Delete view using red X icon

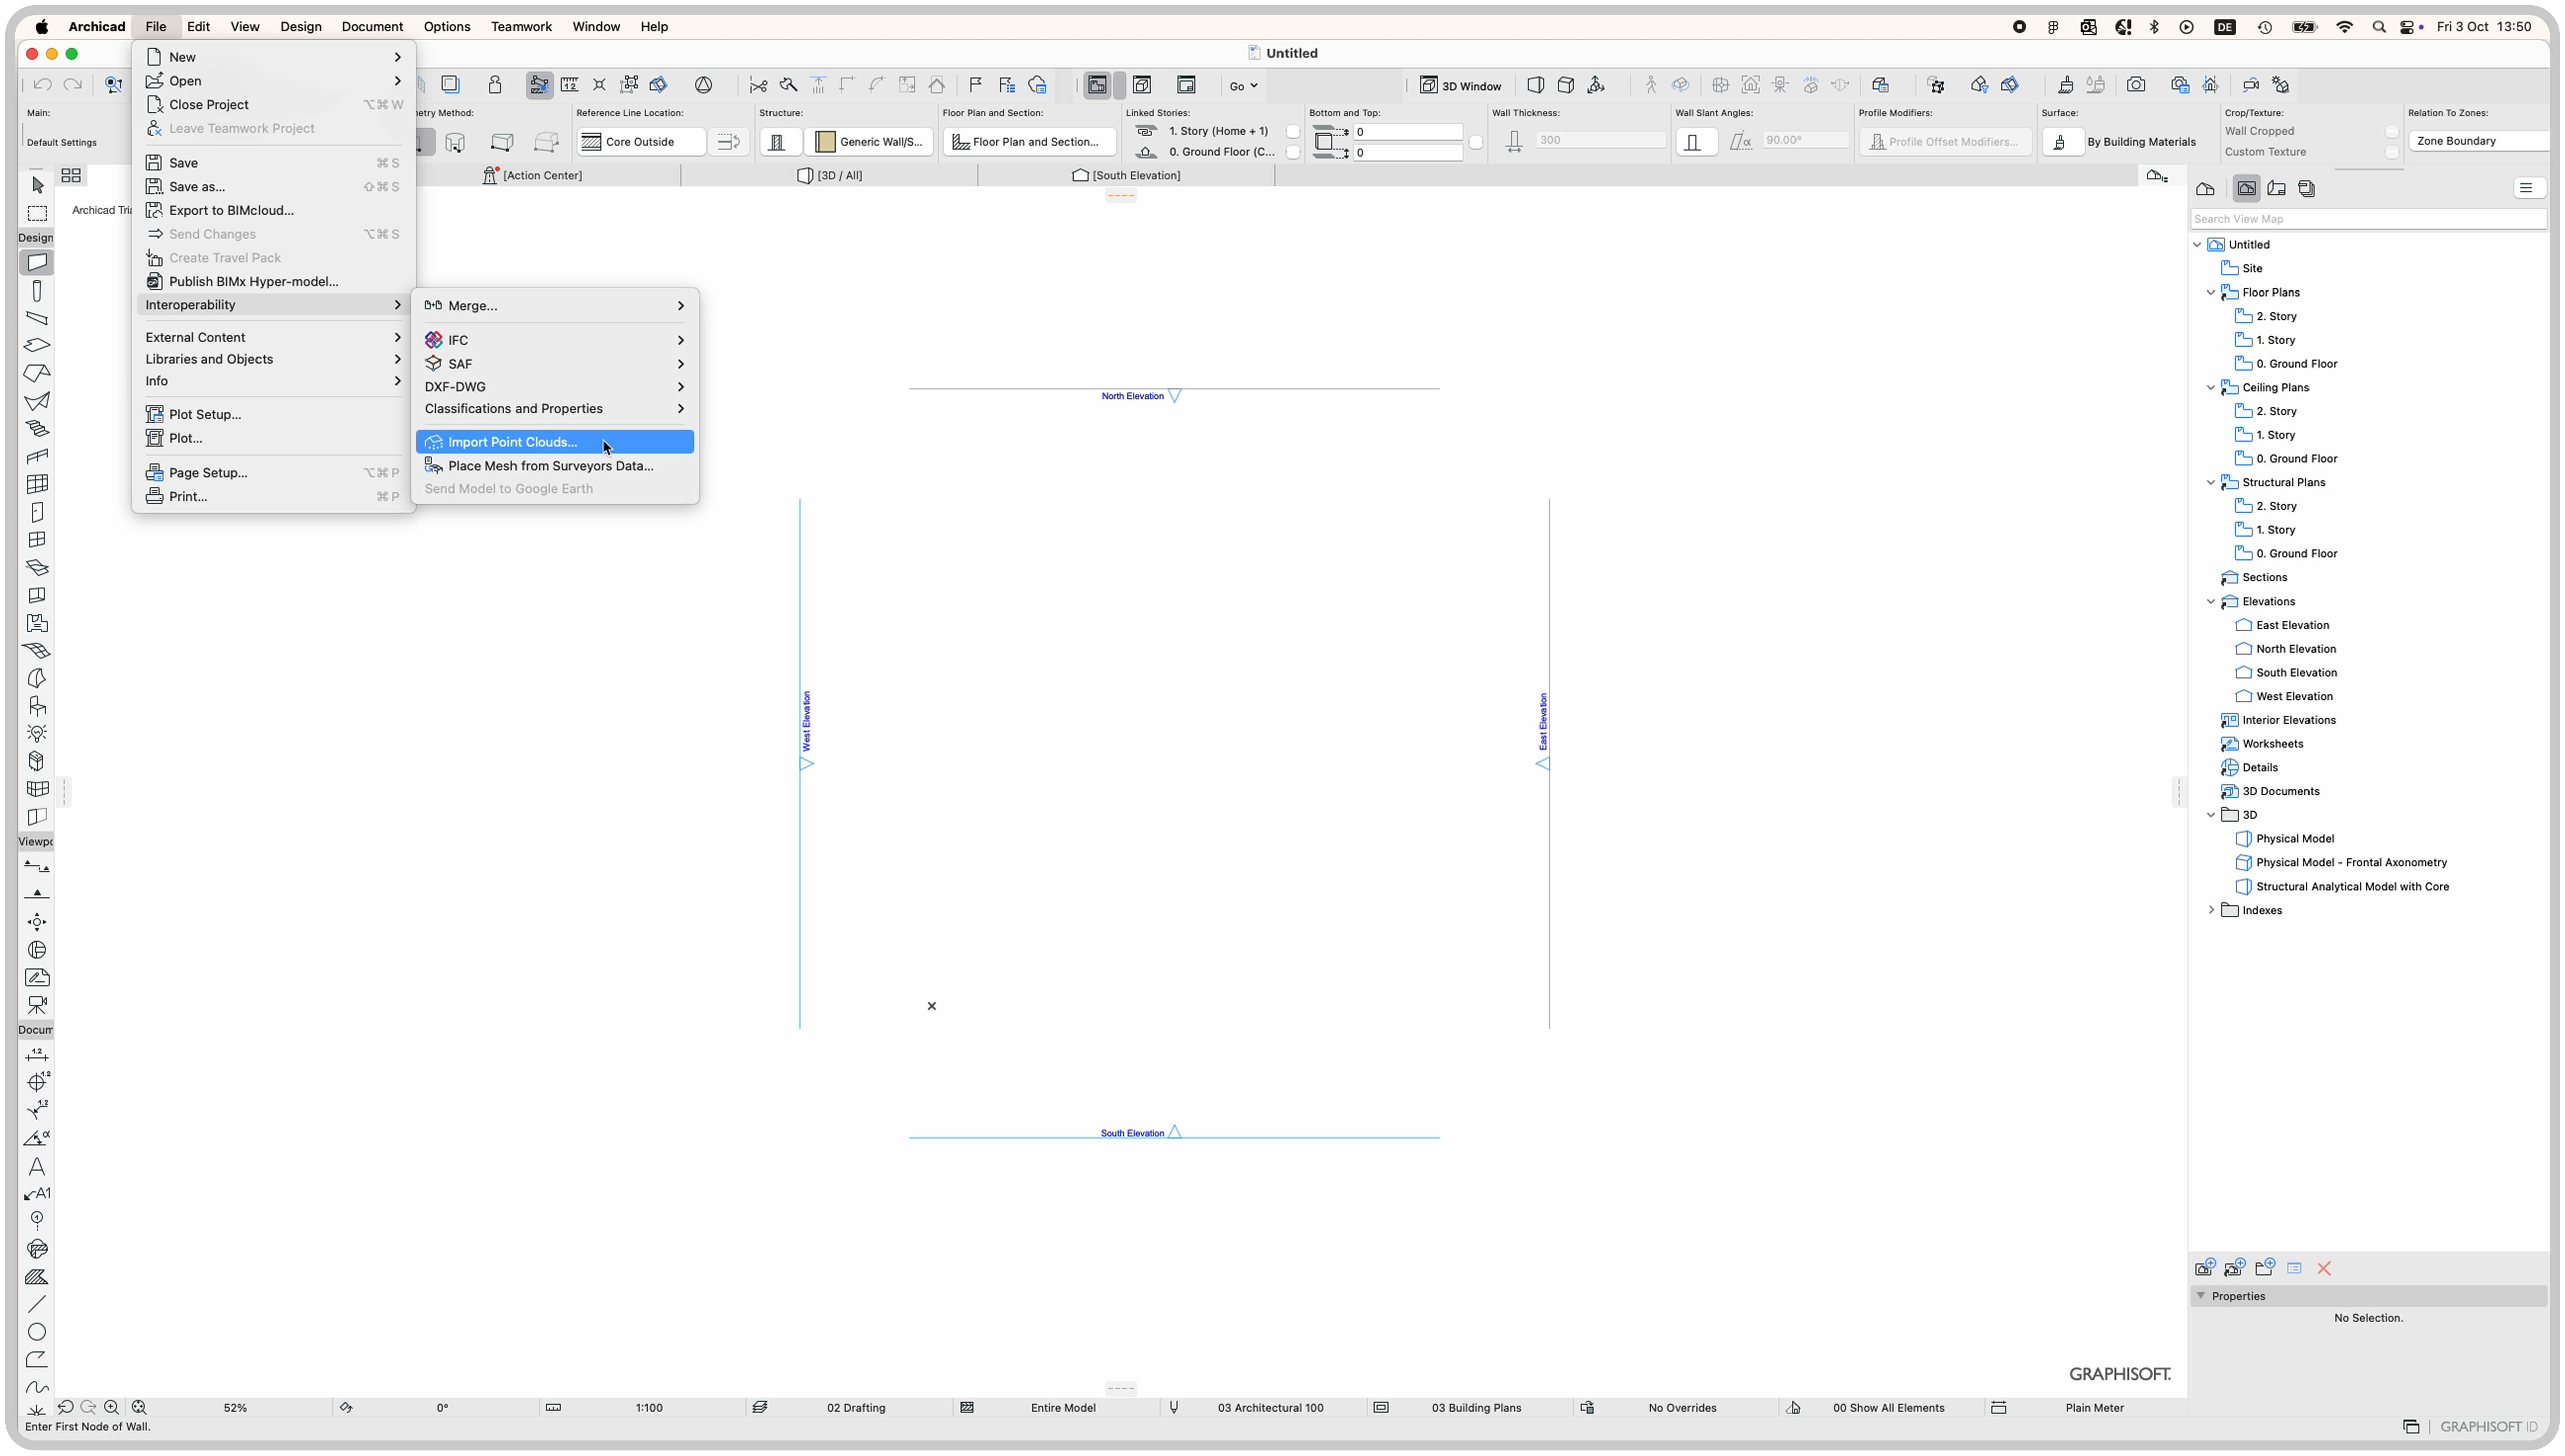[2324, 1268]
